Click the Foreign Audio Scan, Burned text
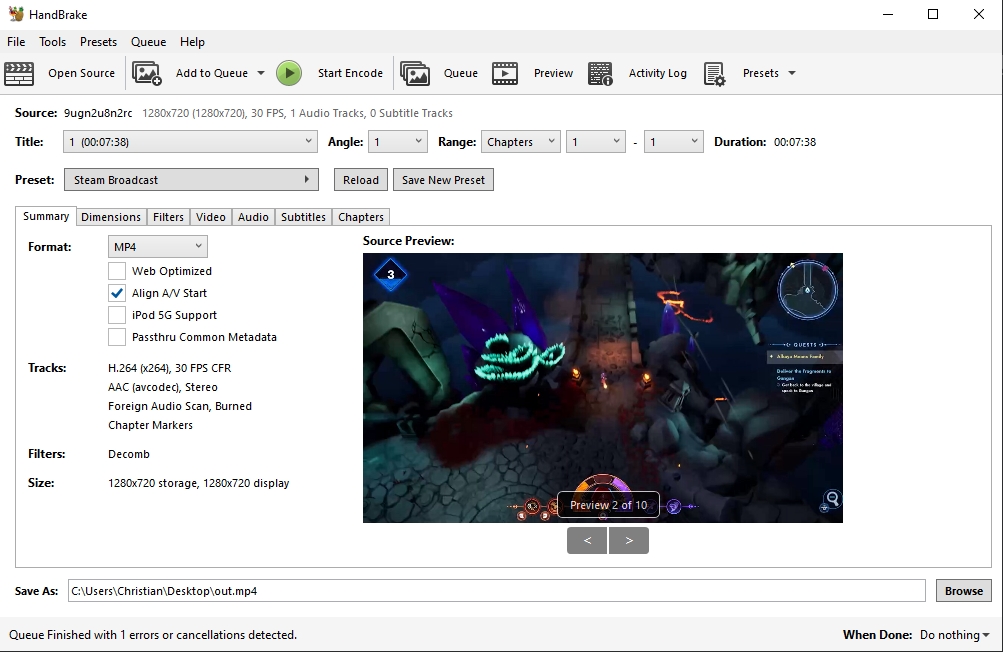The width and height of the screenshot is (1003, 652). point(180,406)
